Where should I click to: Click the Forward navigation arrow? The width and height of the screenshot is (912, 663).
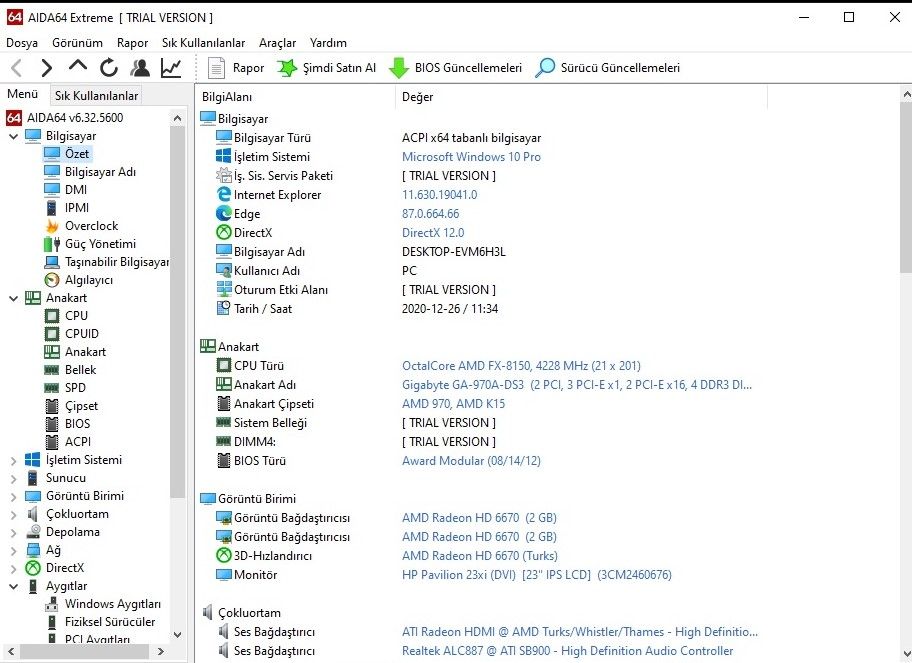tap(47, 68)
